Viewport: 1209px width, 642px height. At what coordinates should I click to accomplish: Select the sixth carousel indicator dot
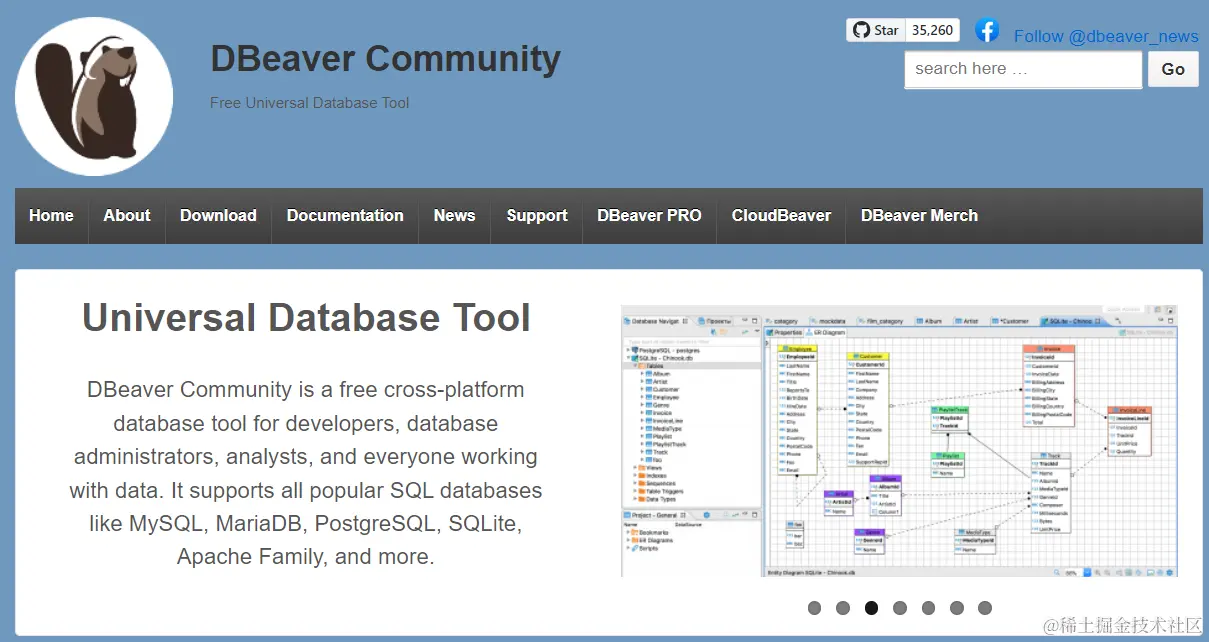pyautogui.click(x=956, y=608)
